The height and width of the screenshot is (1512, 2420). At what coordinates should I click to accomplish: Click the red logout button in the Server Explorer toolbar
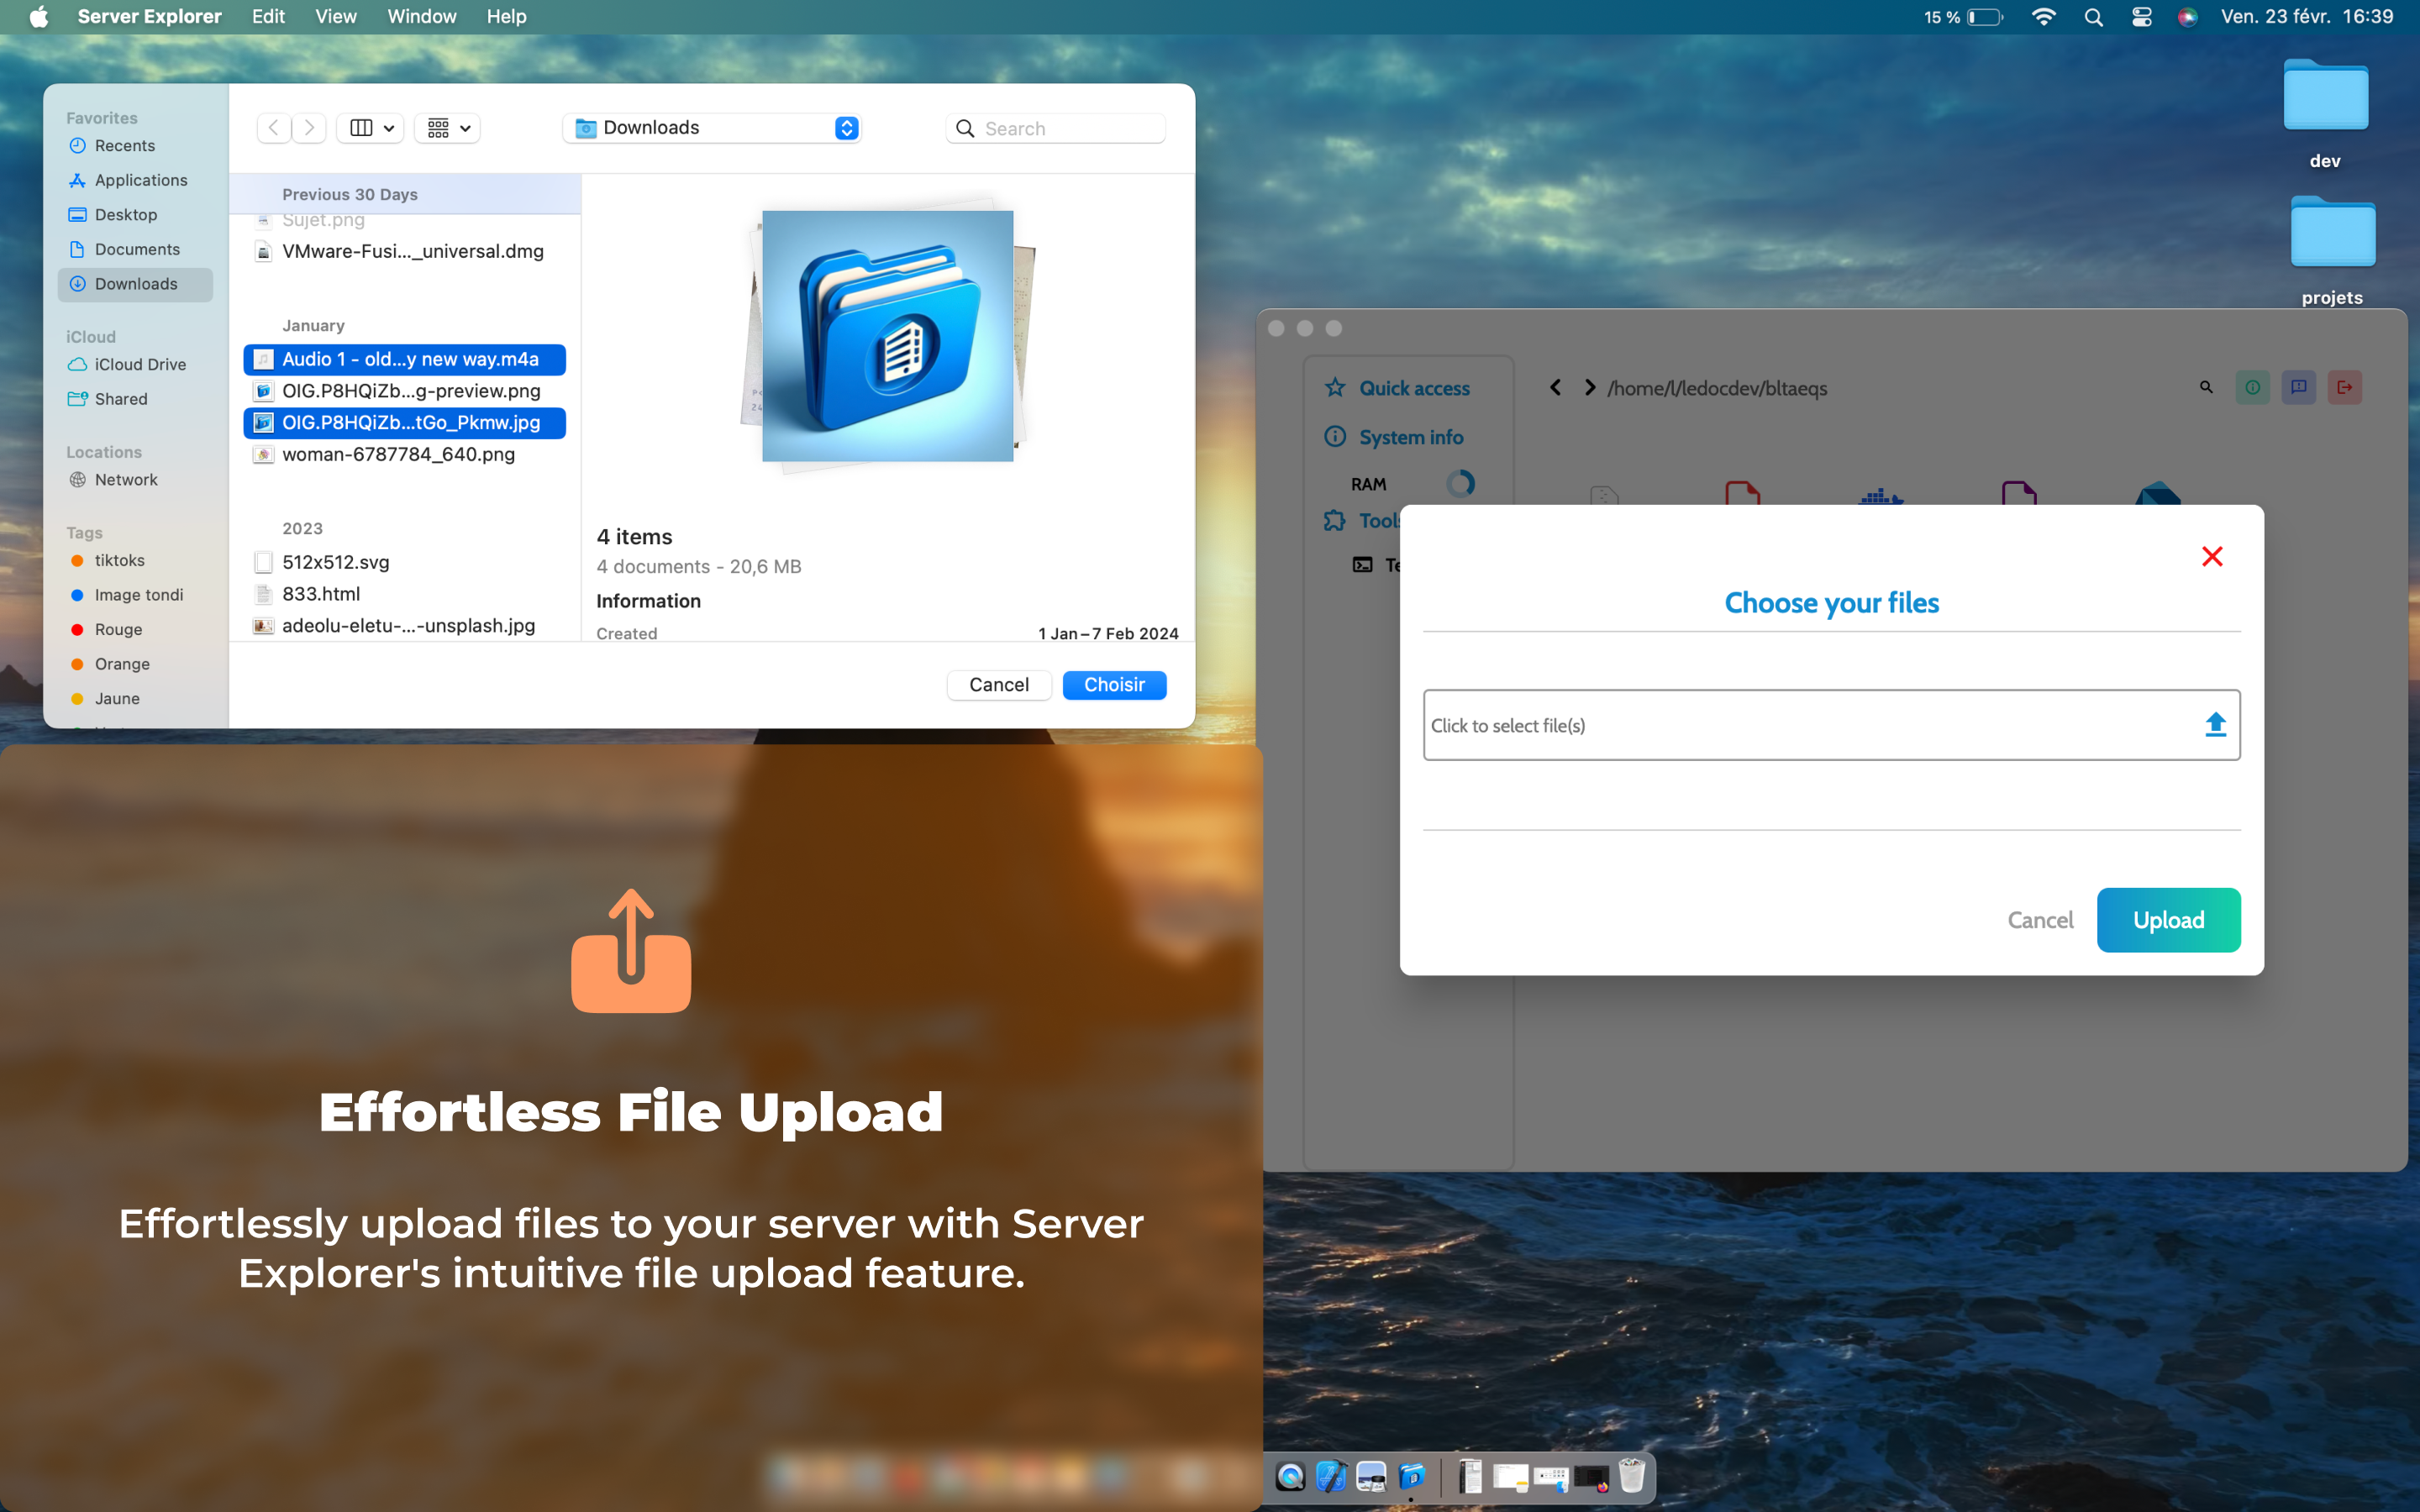point(2344,388)
